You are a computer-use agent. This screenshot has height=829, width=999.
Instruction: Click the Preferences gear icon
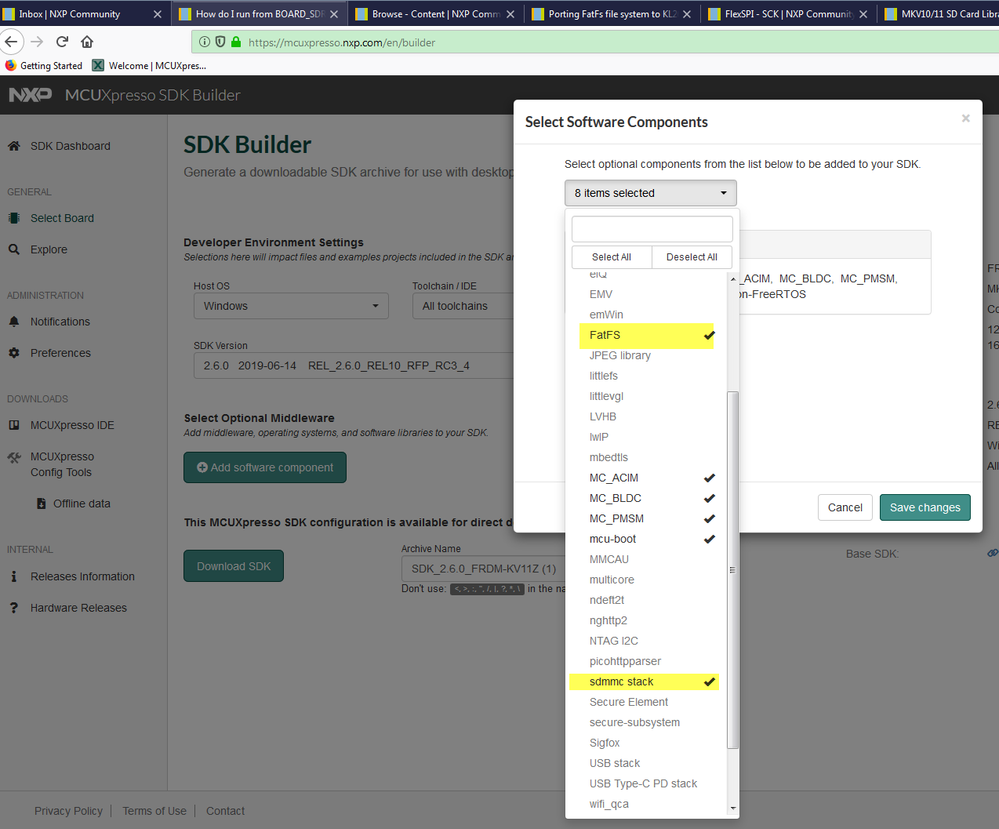coord(13,352)
